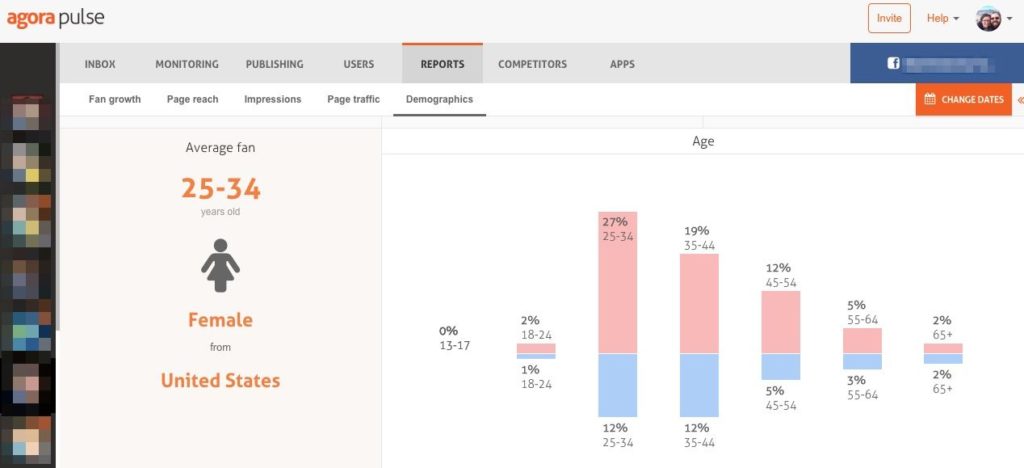Click the sidebar vertical scrollbar
1024x468 pixels.
[x=57, y=186]
